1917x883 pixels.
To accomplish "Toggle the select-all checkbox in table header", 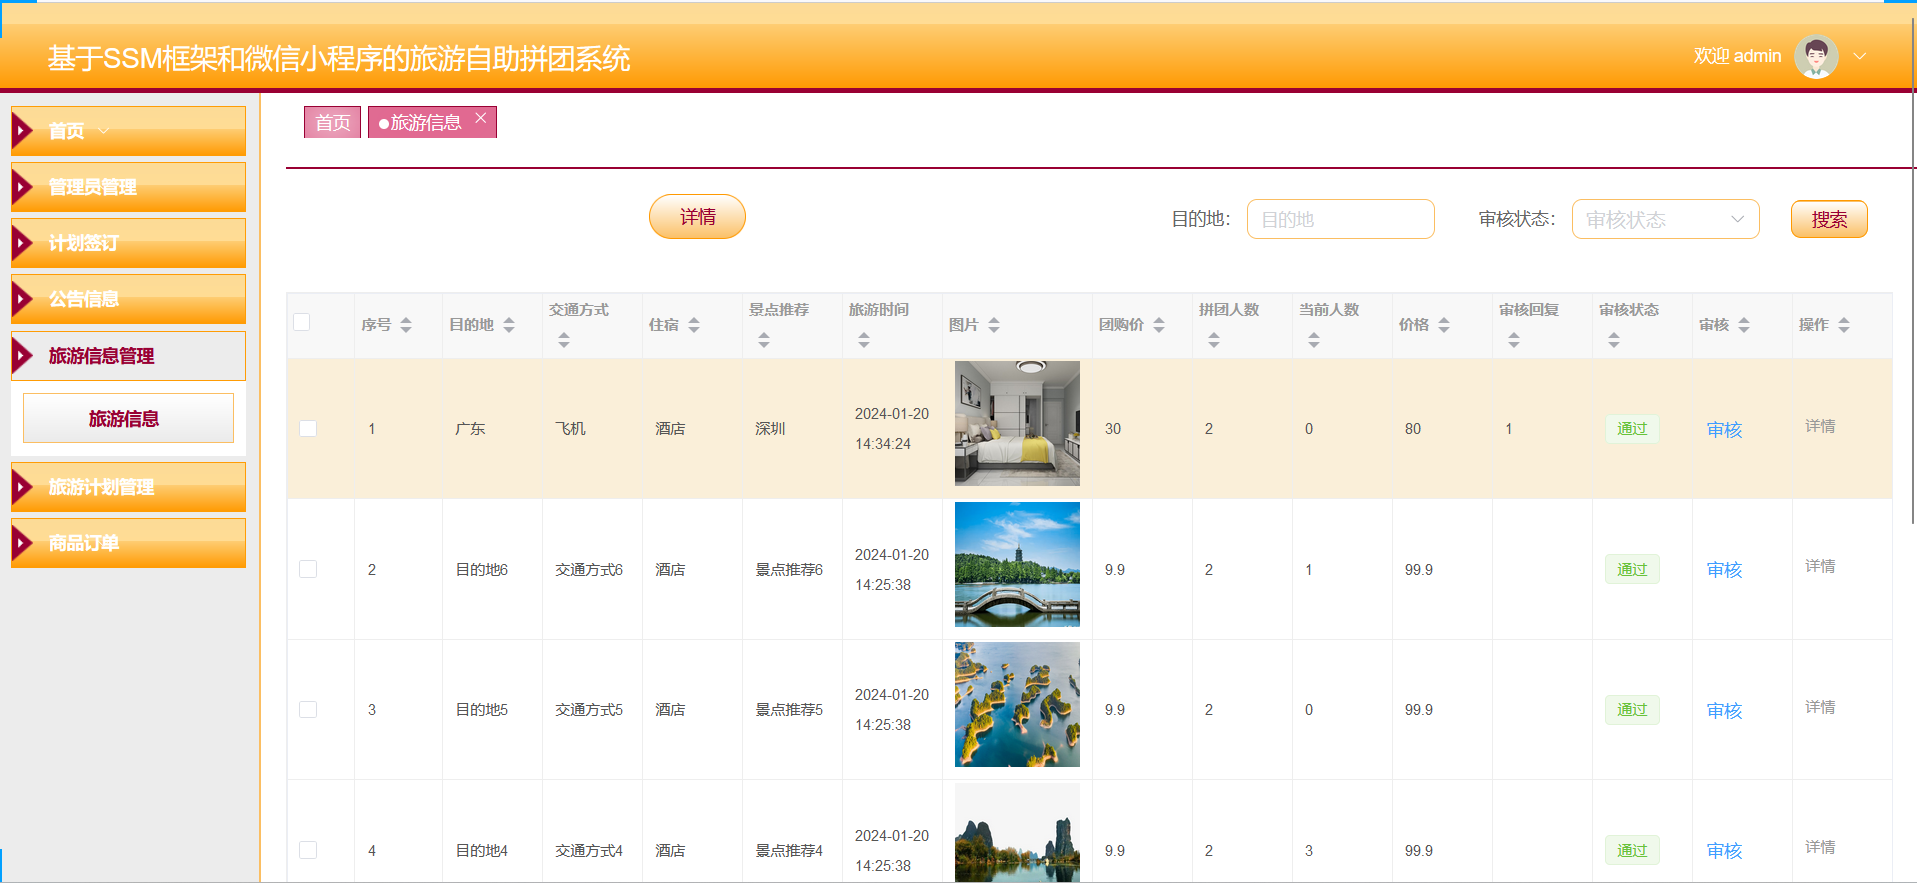I will [302, 322].
